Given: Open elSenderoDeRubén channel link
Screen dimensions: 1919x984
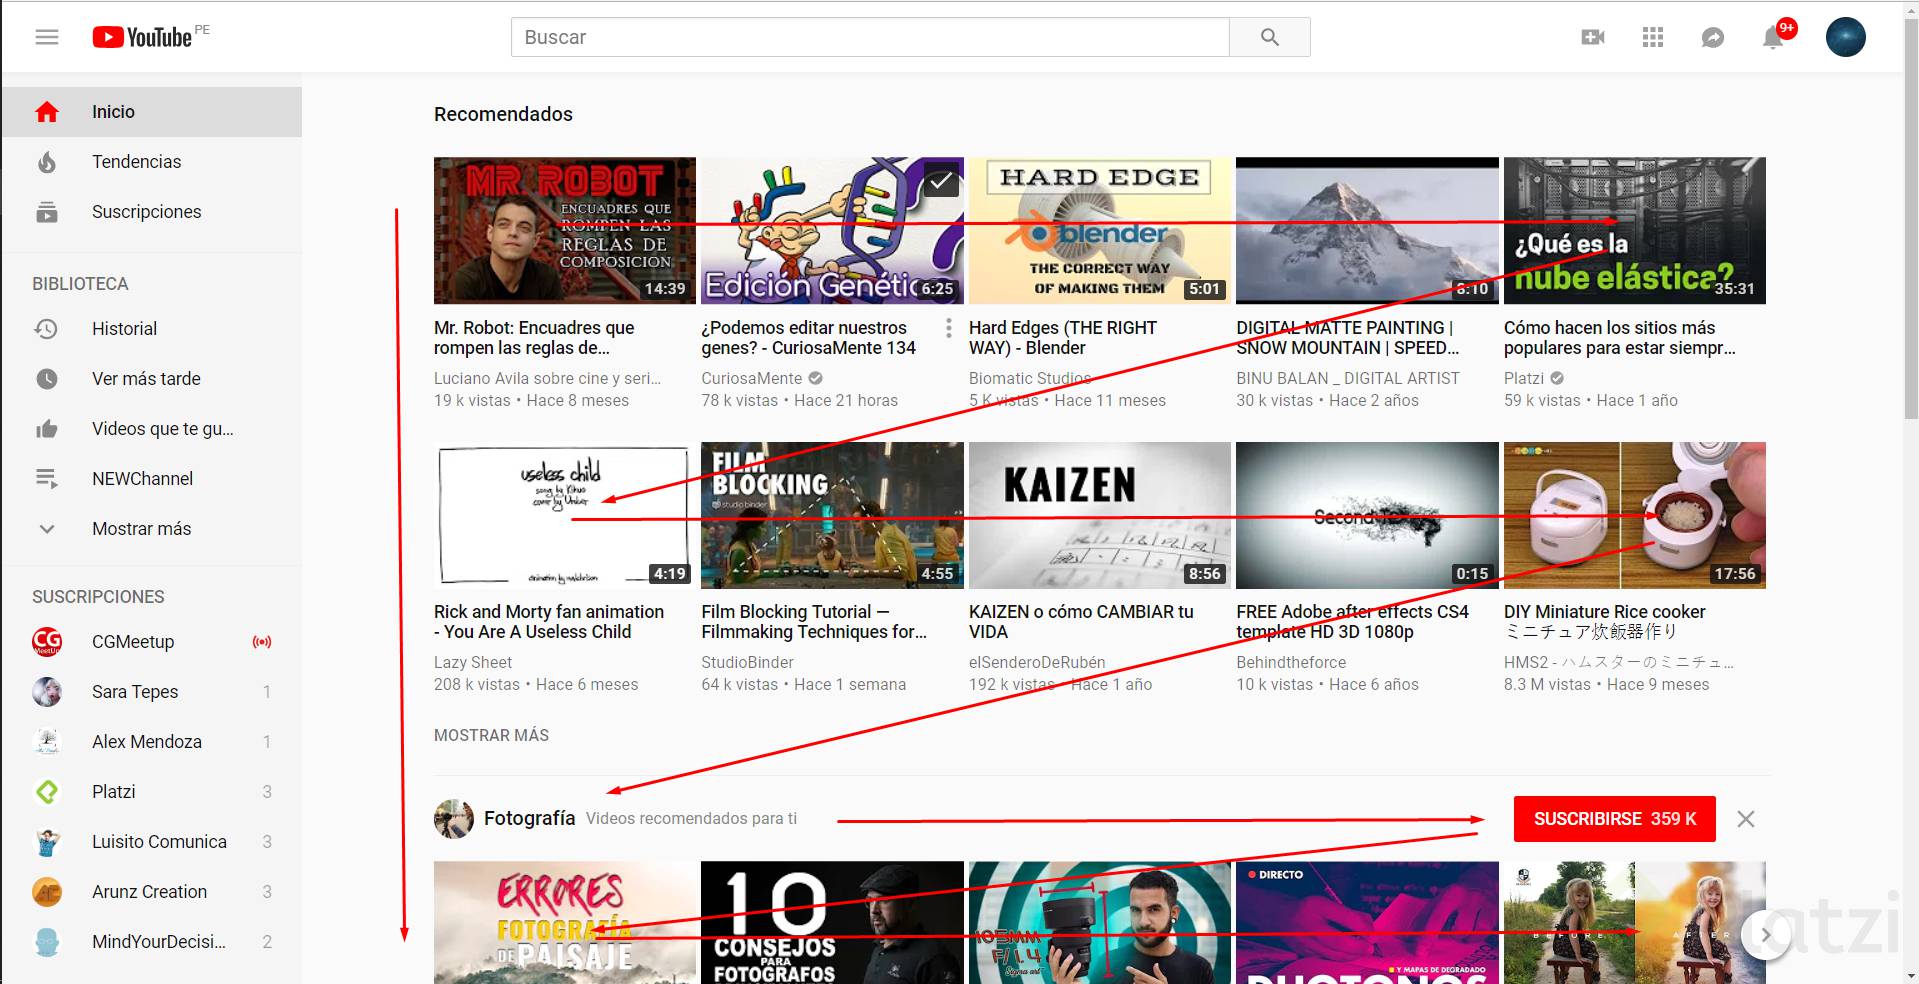Looking at the screenshot, I should click(x=1037, y=662).
